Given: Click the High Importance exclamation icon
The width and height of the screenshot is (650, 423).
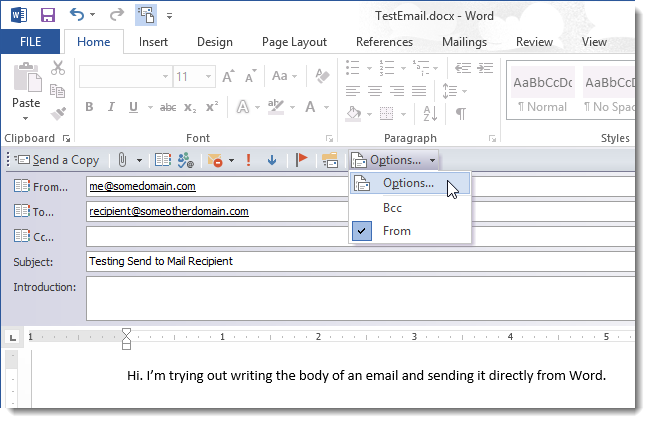Looking at the screenshot, I should pos(248,160).
